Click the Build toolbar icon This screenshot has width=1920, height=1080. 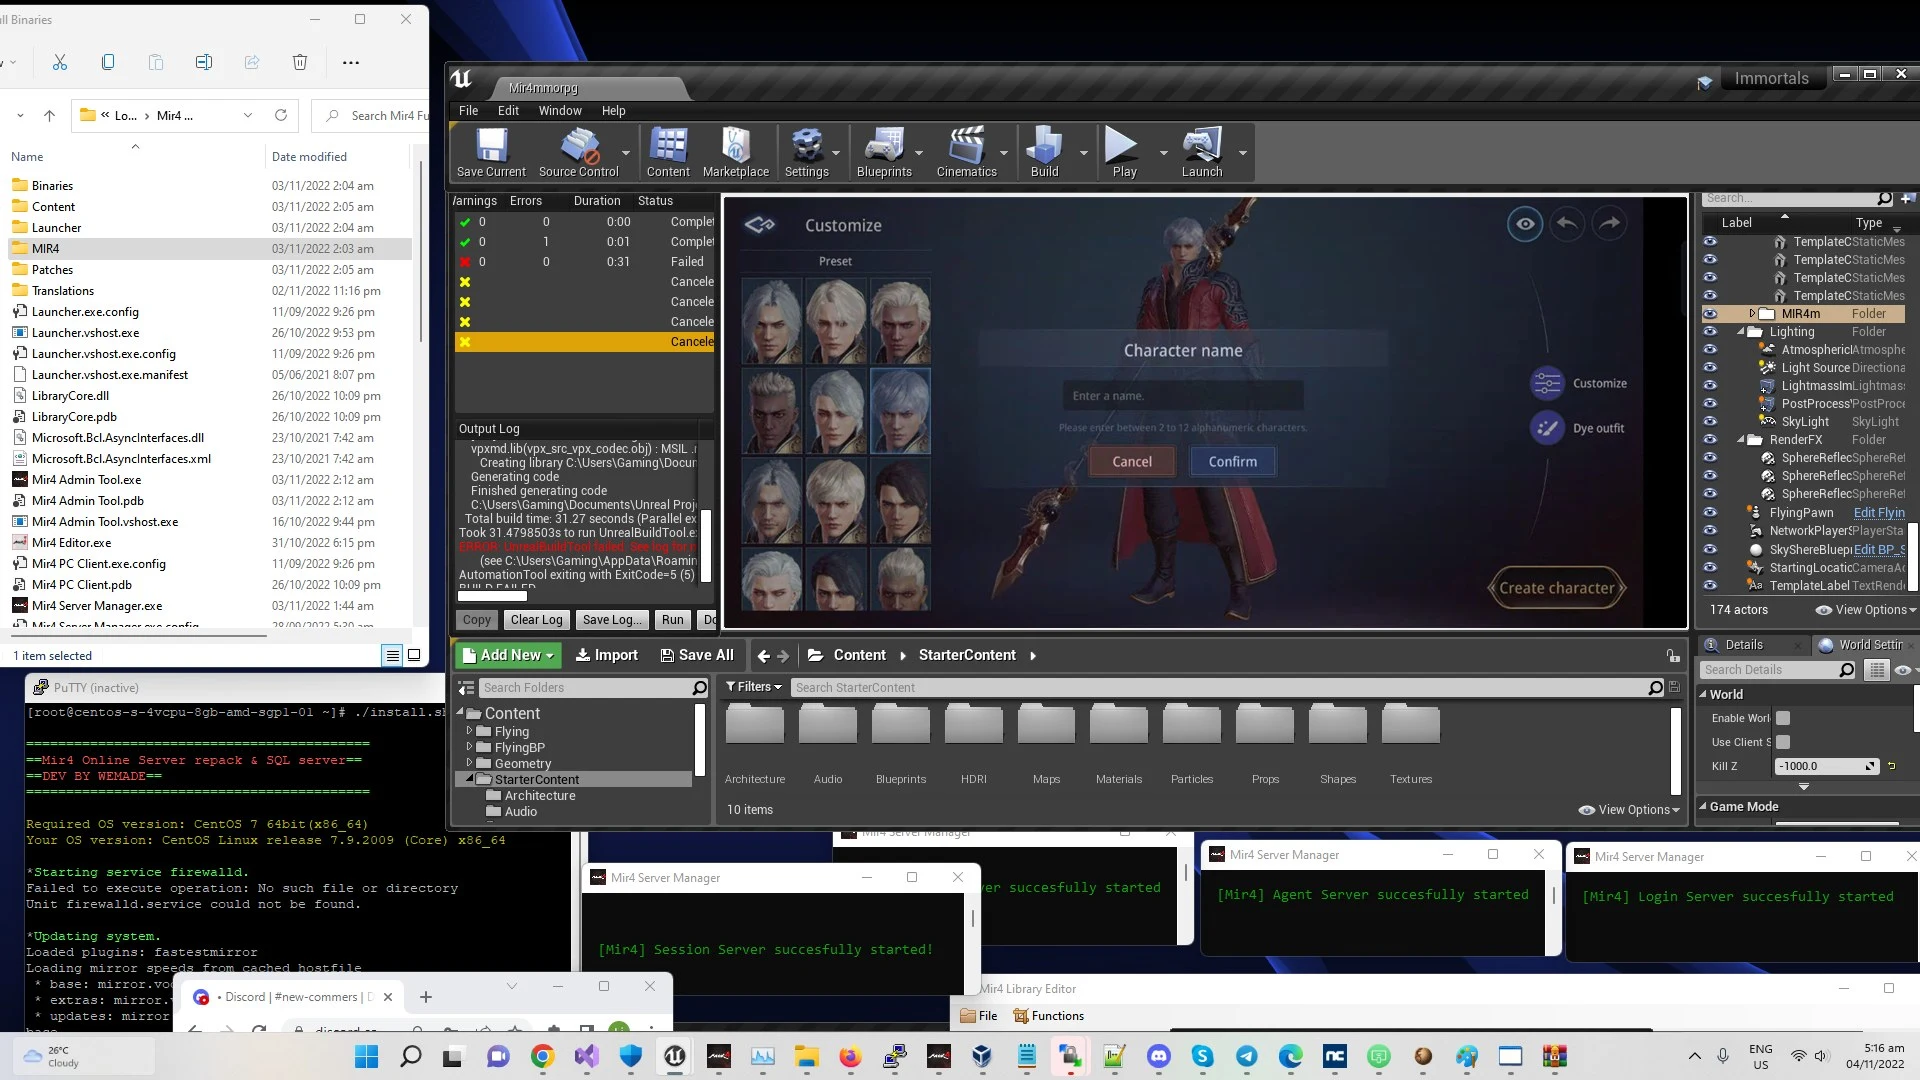click(x=1044, y=152)
